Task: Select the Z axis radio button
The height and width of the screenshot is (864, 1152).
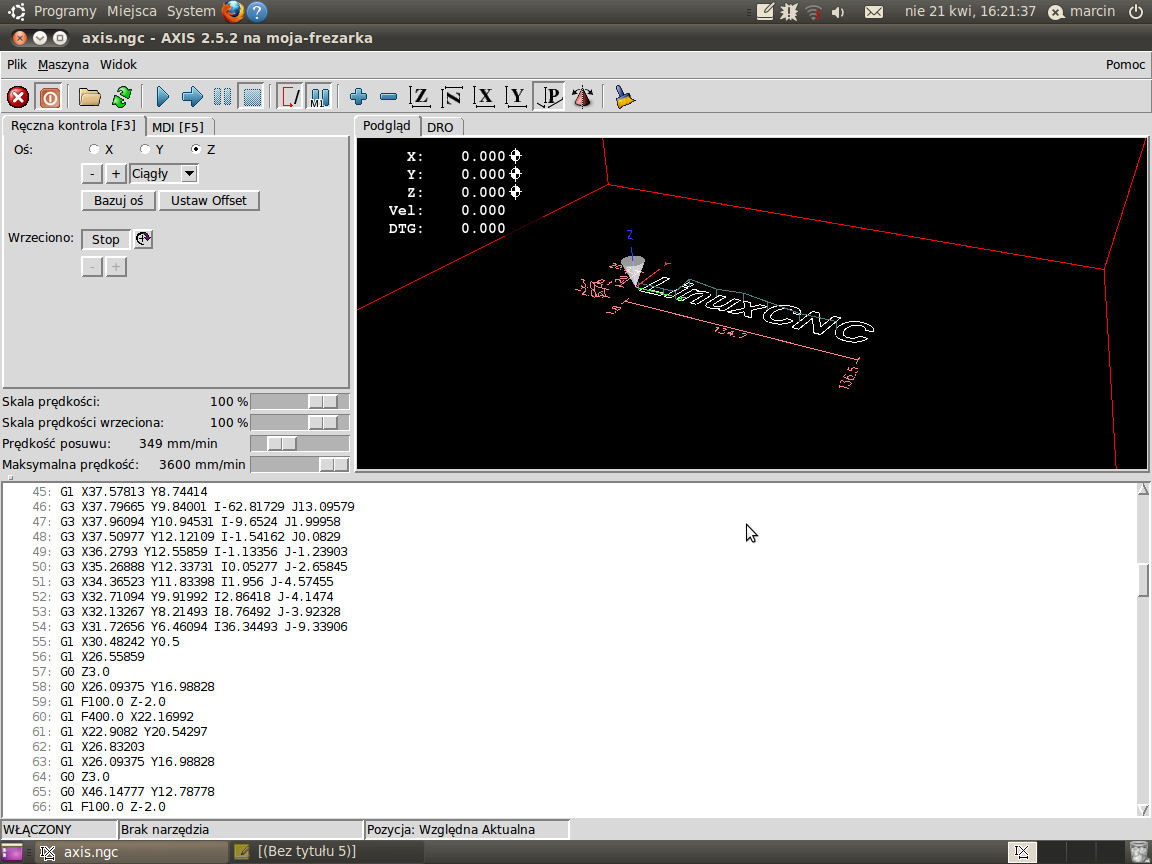Action: (x=195, y=149)
